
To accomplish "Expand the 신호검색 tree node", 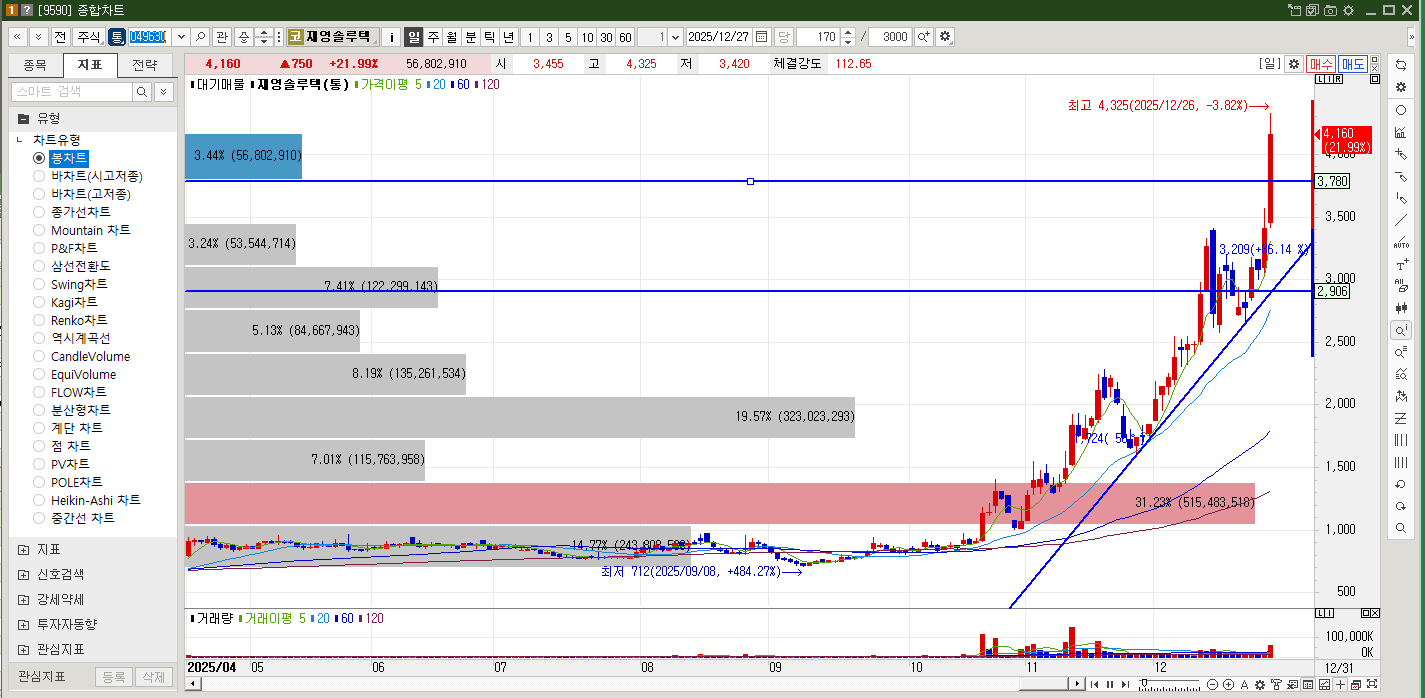I will pos(23,574).
